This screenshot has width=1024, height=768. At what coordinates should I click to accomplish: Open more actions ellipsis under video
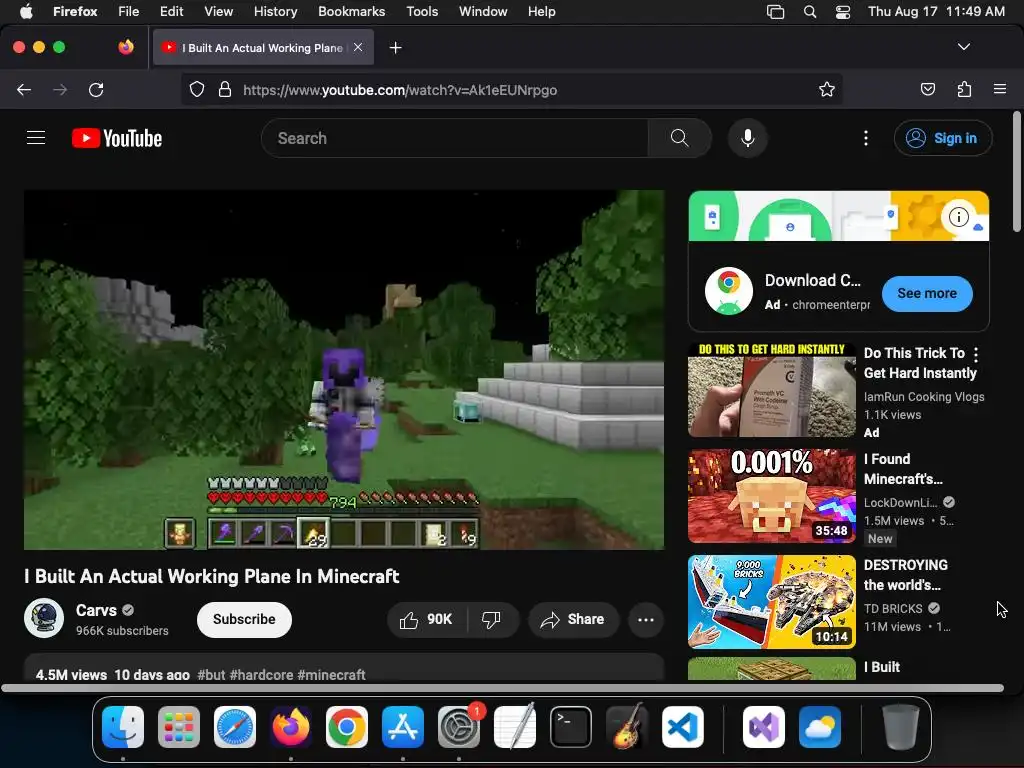646,619
